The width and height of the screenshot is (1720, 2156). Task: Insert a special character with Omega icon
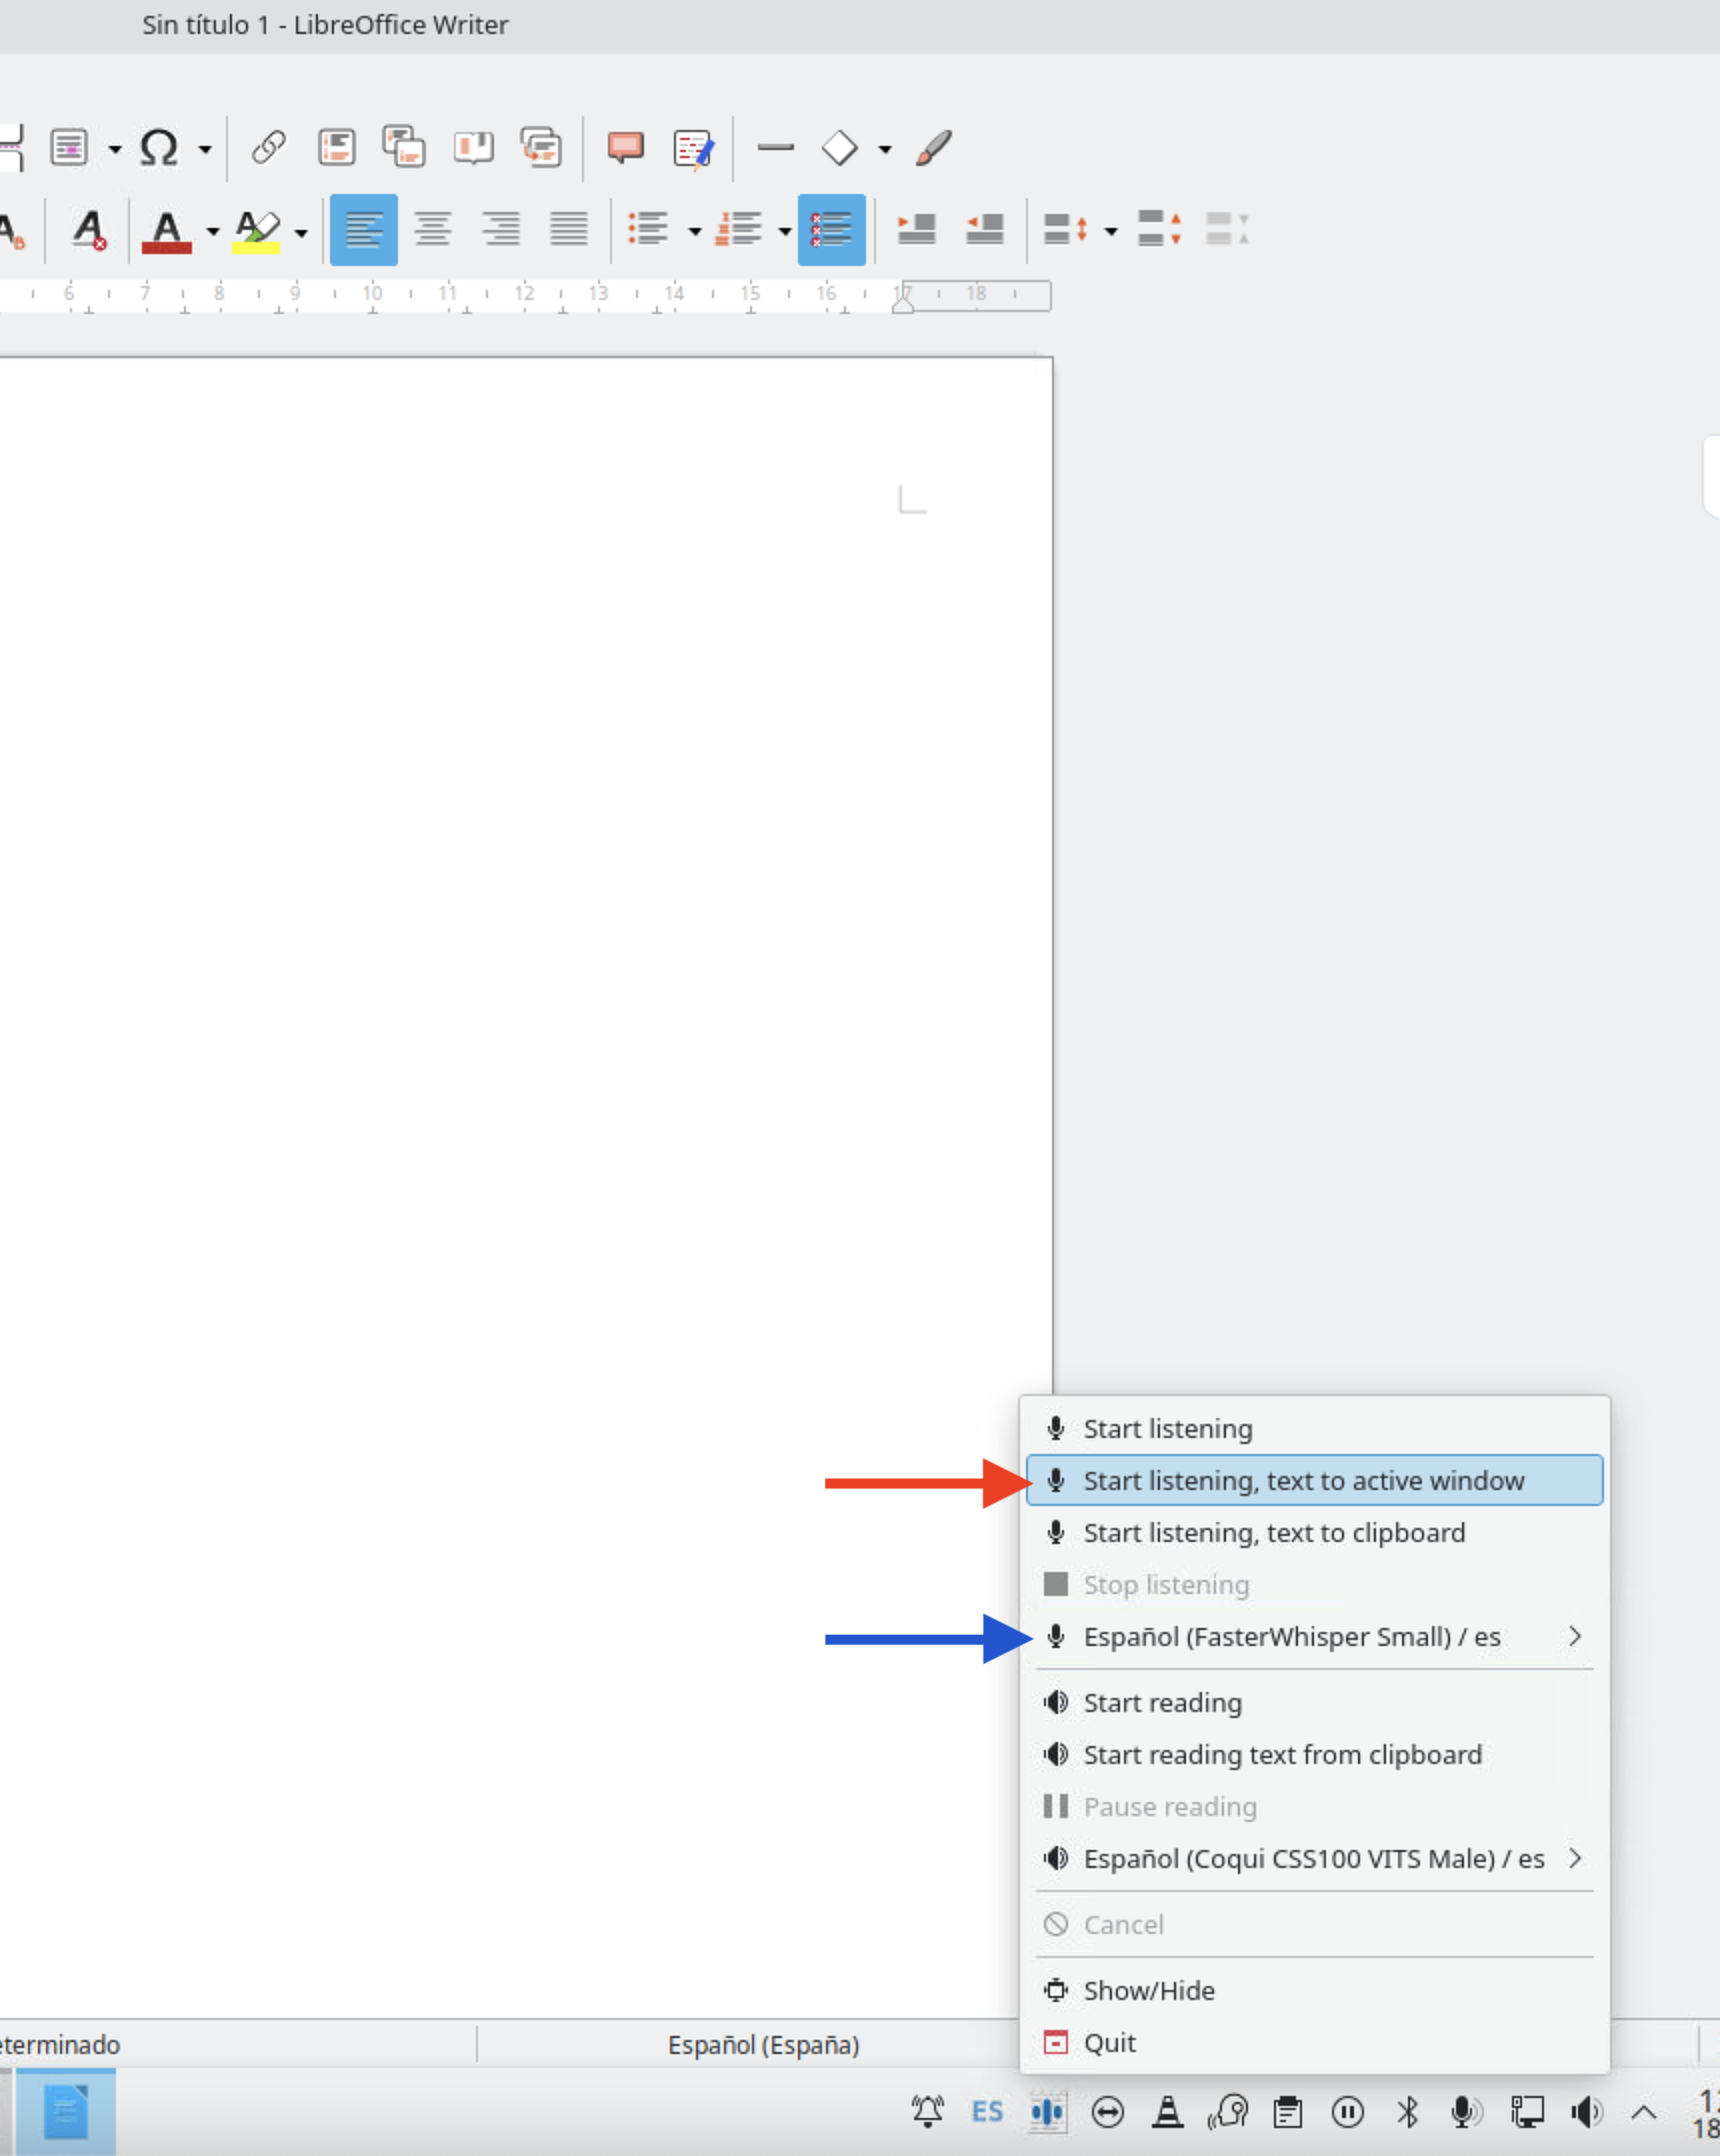click(159, 148)
